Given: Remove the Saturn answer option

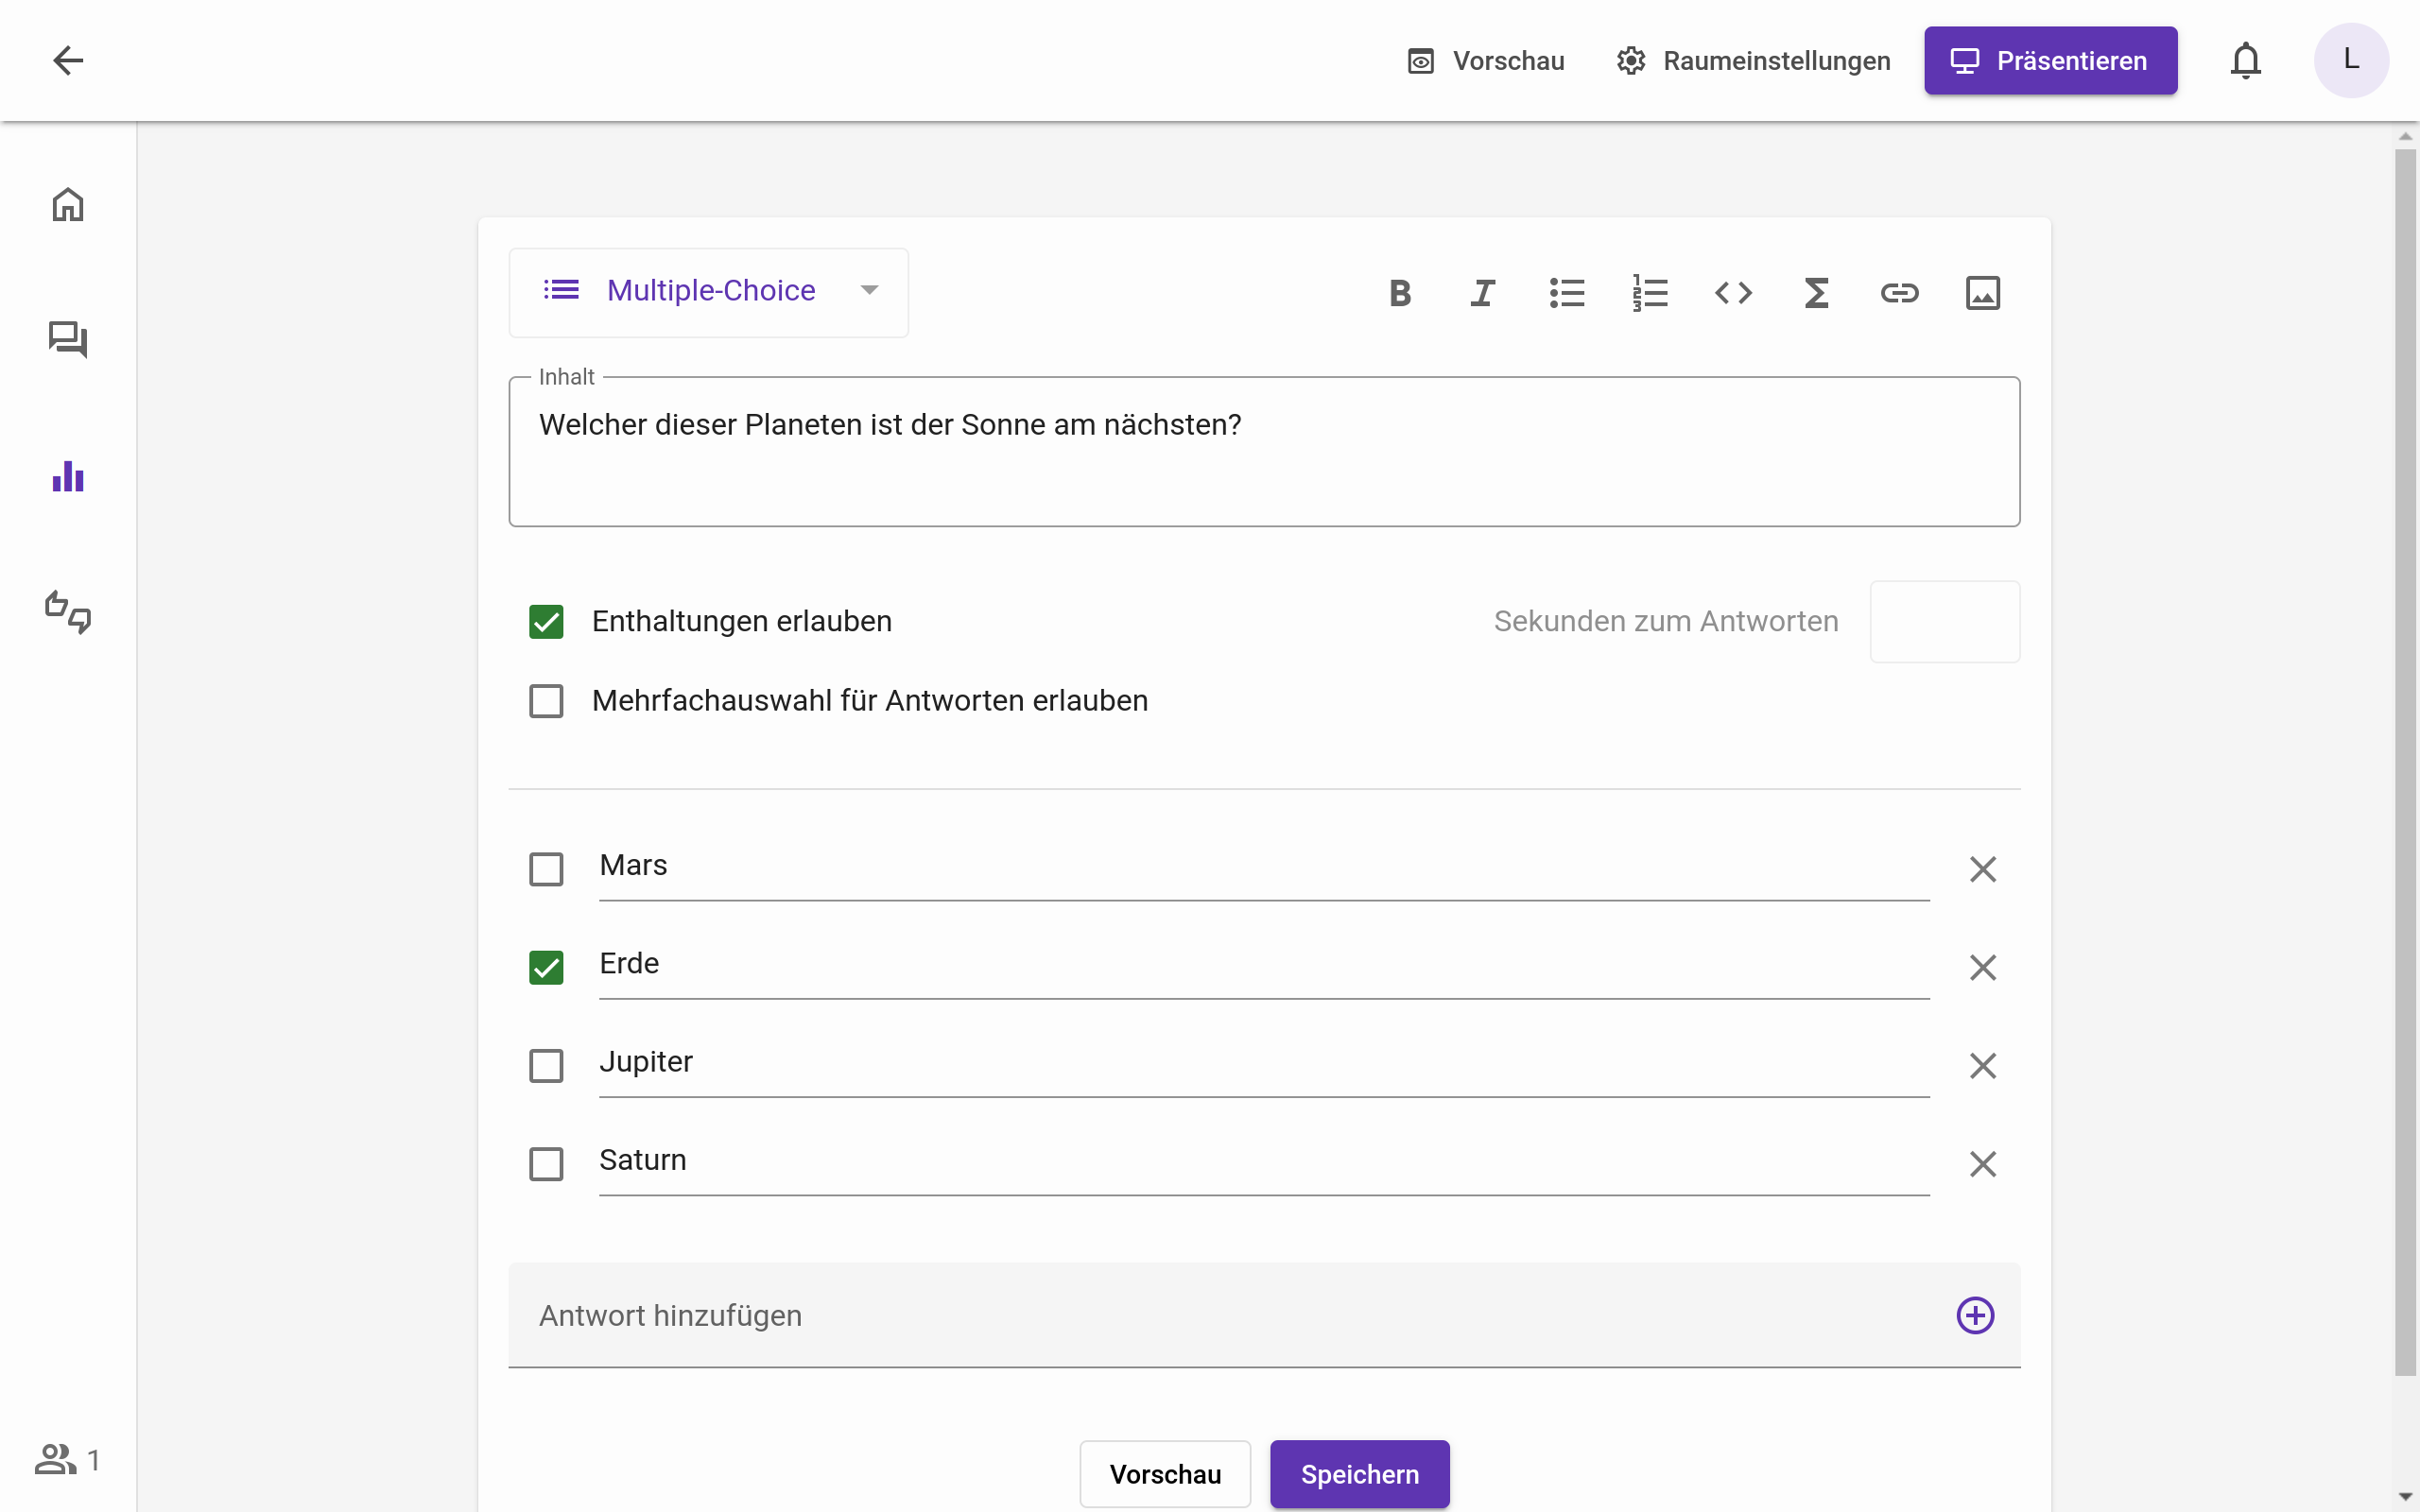Looking at the screenshot, I should point(1982,1164).
